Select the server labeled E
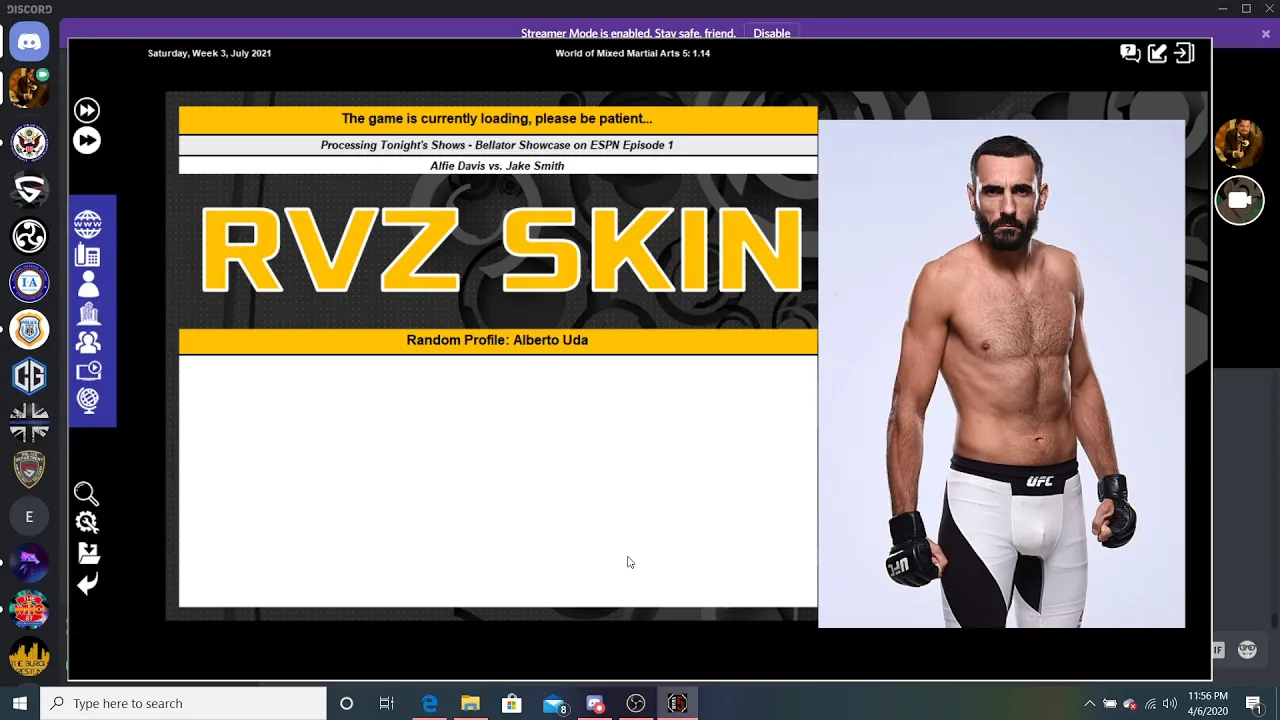The height and width of the screenshot is (720, 1280). [29, 517]
